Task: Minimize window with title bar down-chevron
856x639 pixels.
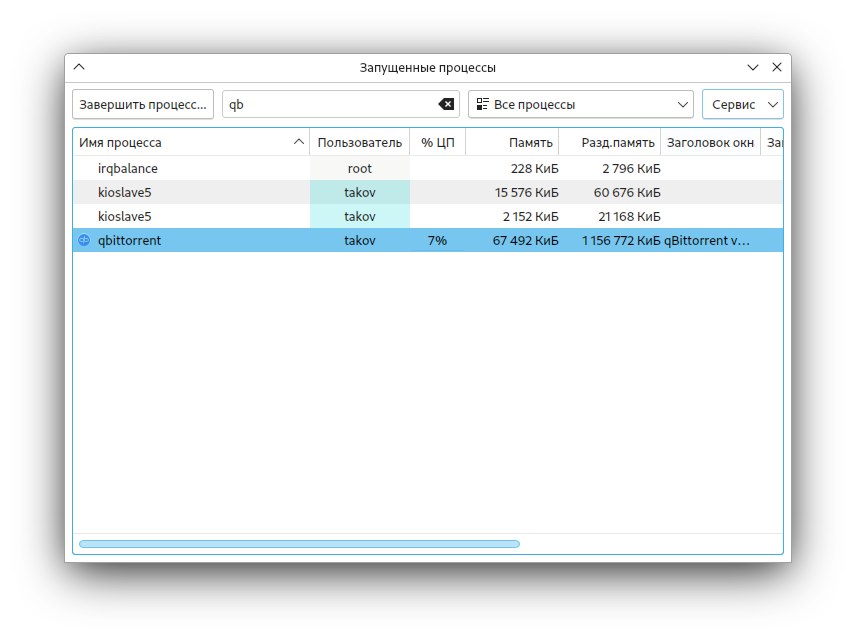Action: coord(753,67)
